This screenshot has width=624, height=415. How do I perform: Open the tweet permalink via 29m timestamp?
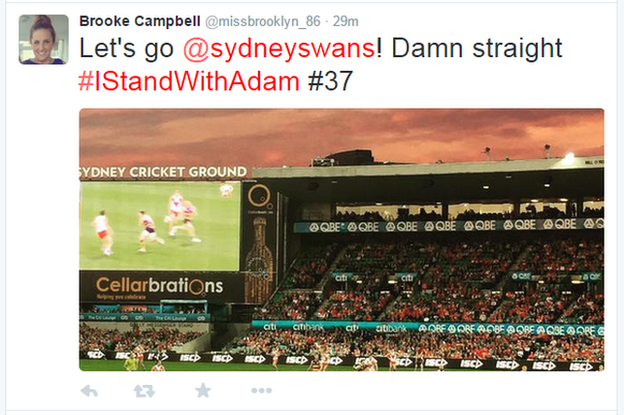coord(345,21)
